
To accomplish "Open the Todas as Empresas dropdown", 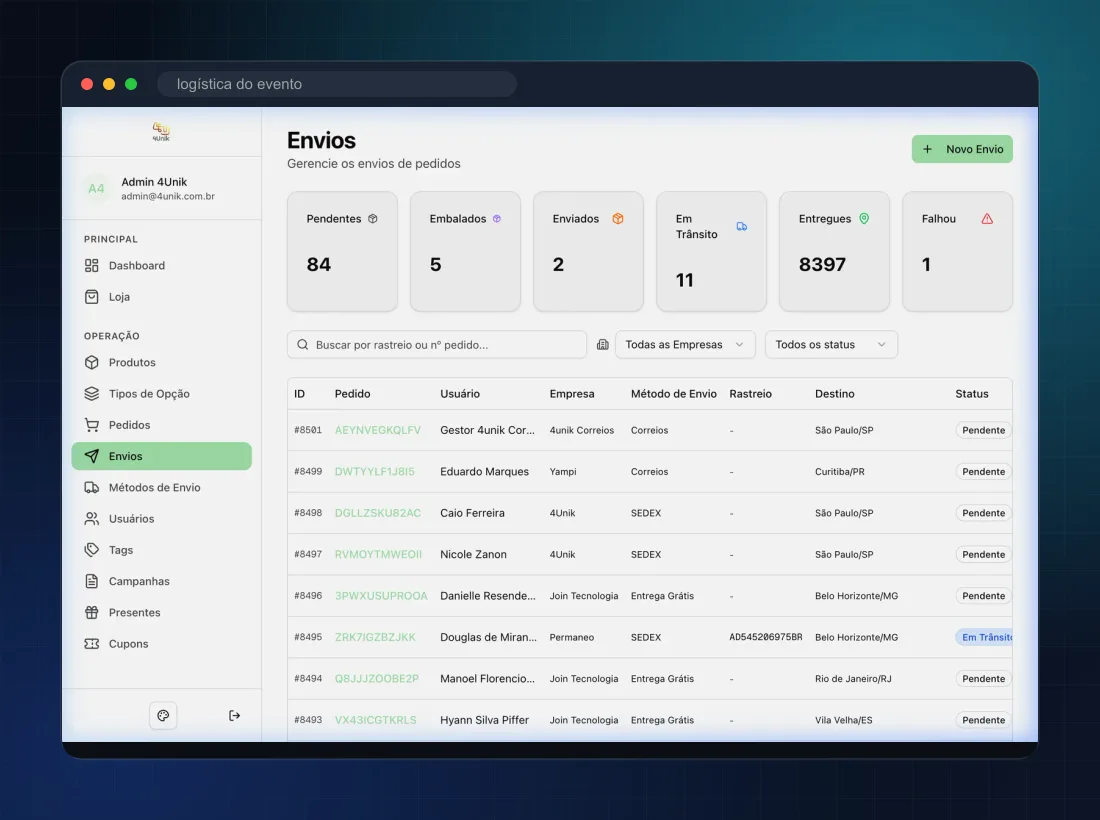I will [x=685, y=344].
